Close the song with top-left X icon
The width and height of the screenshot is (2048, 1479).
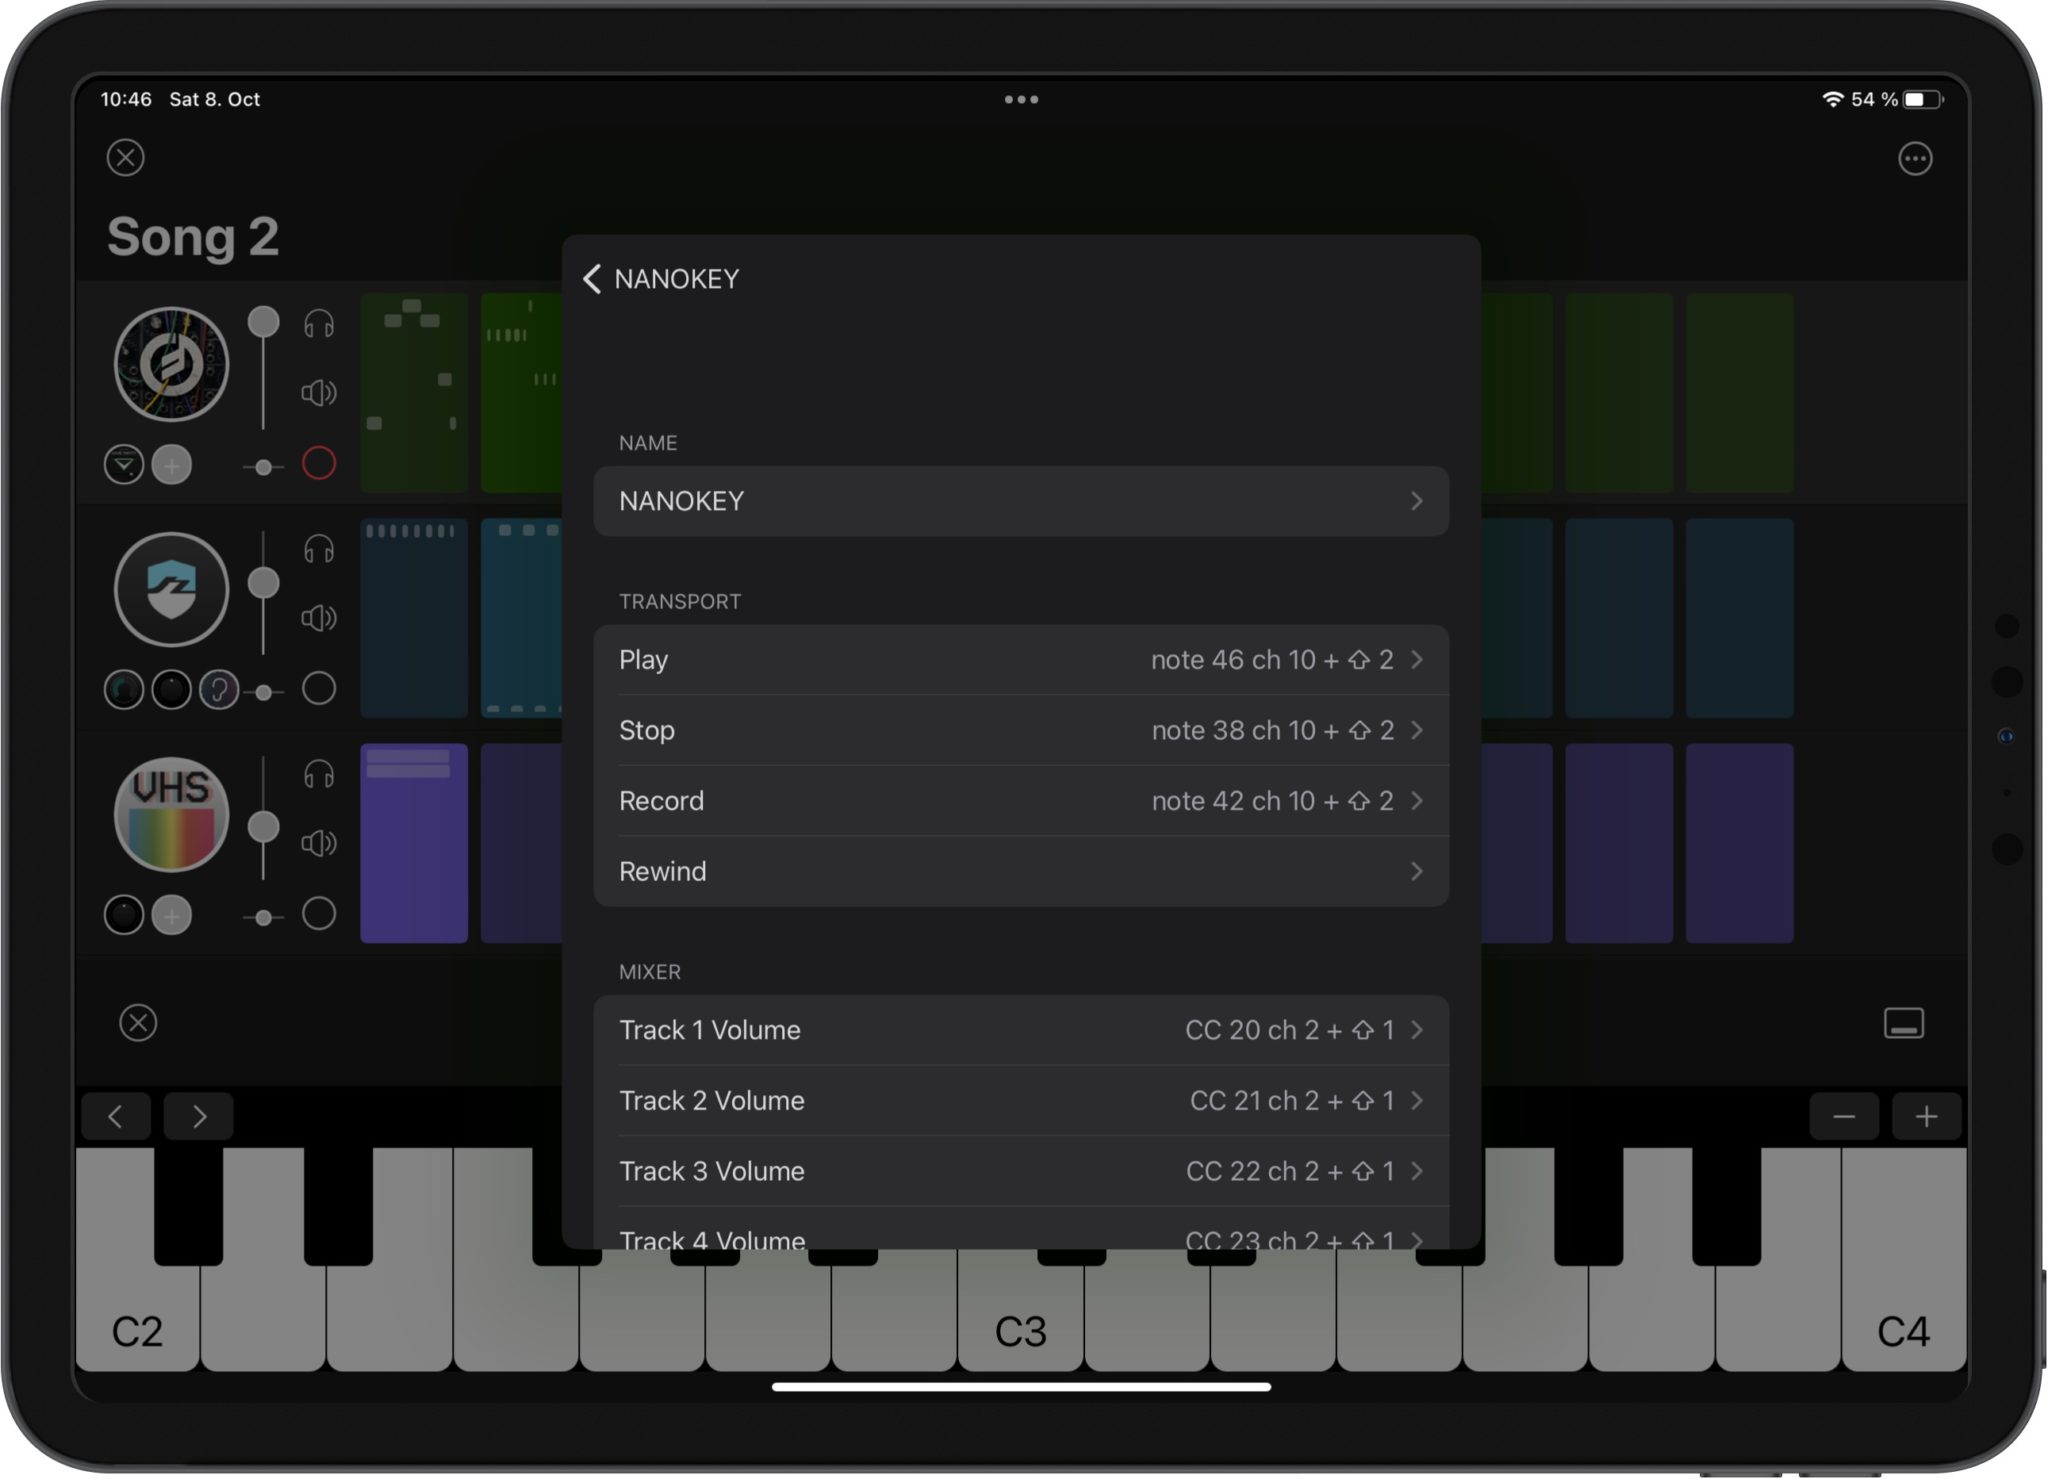(x=126, y=158)
